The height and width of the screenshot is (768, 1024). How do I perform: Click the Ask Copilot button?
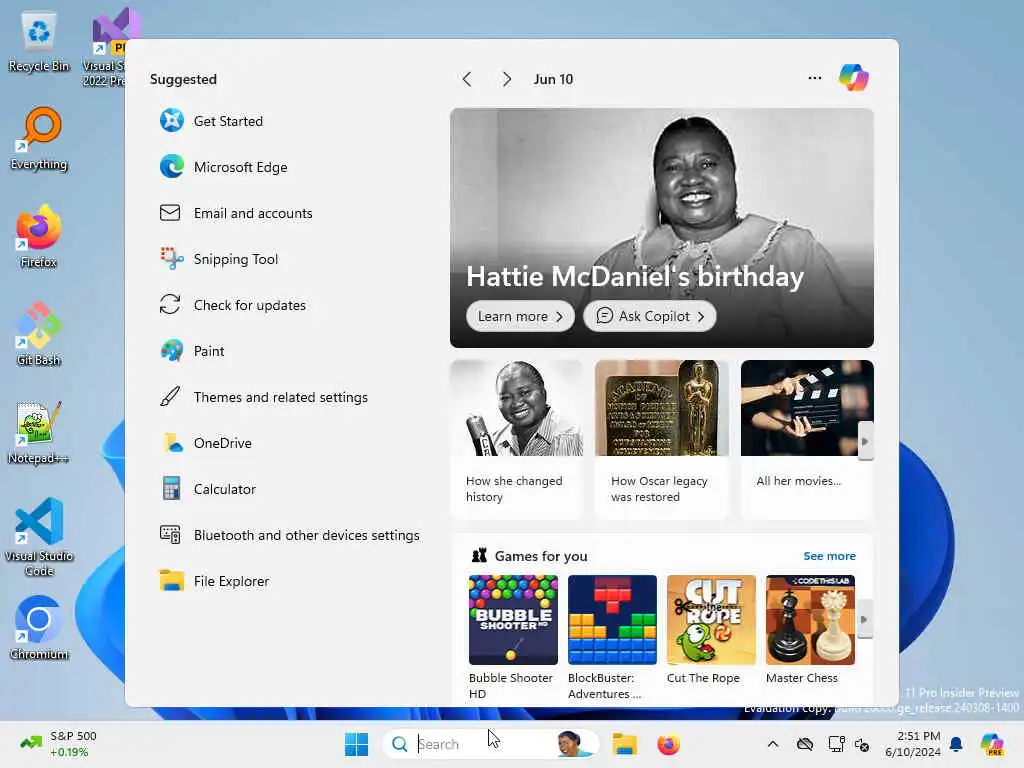pyautogui.click(x=650, y=316)
